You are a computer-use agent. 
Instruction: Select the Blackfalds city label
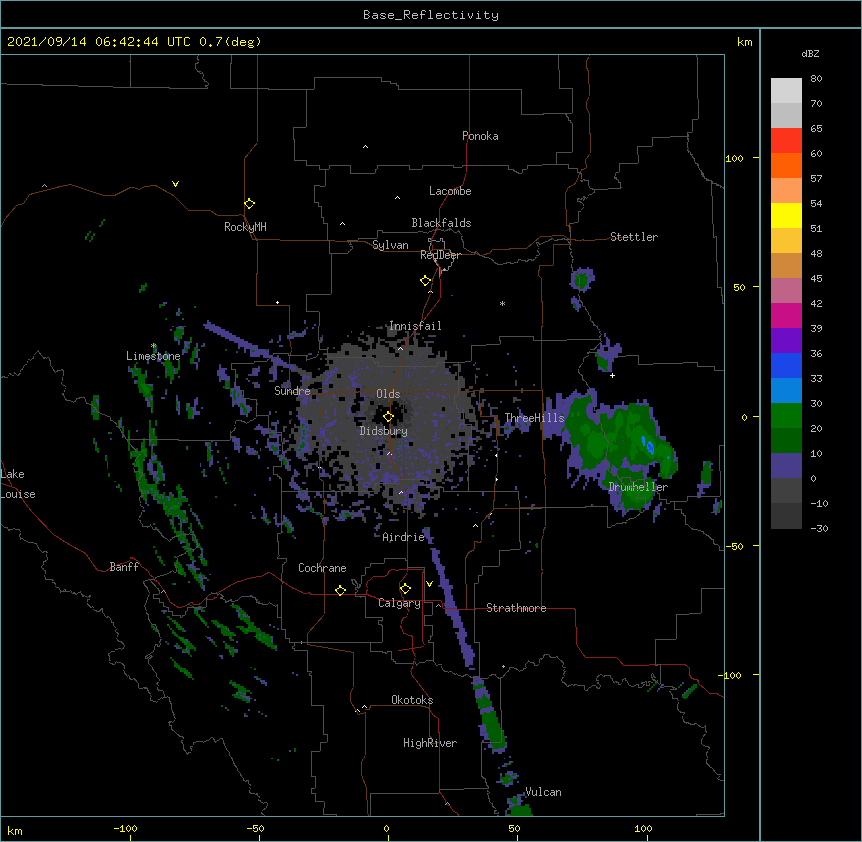pos(441,223)
